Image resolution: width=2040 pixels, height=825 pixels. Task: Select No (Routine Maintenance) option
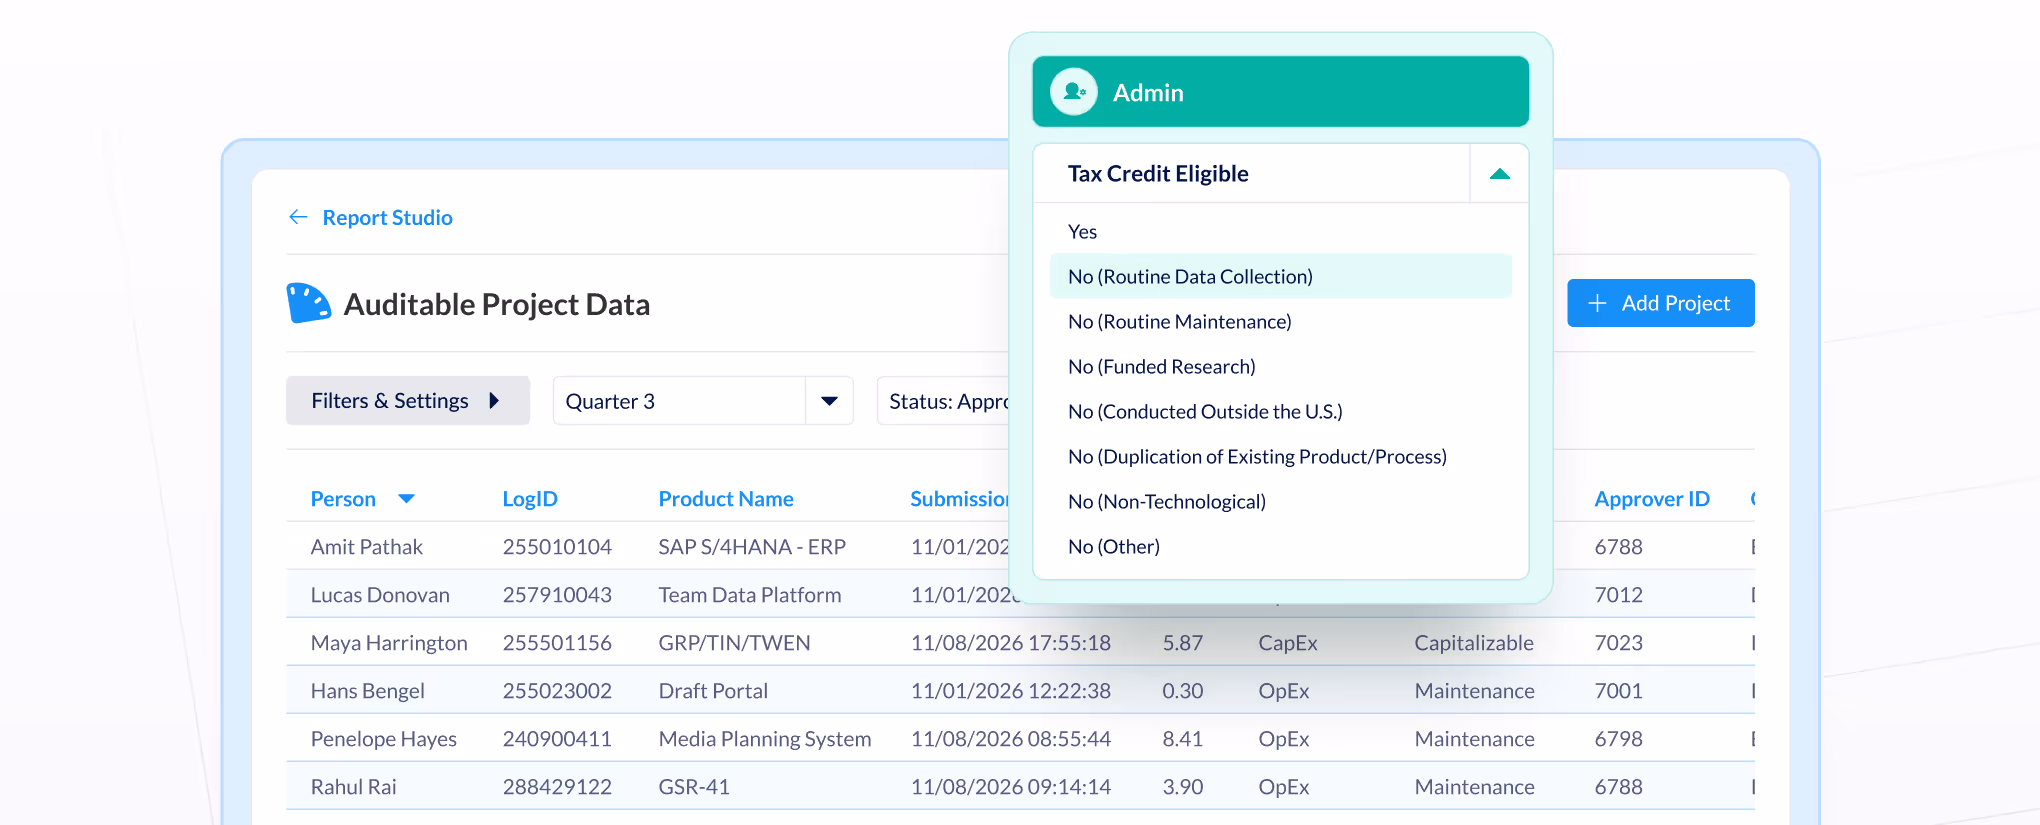pos(1180,322)
